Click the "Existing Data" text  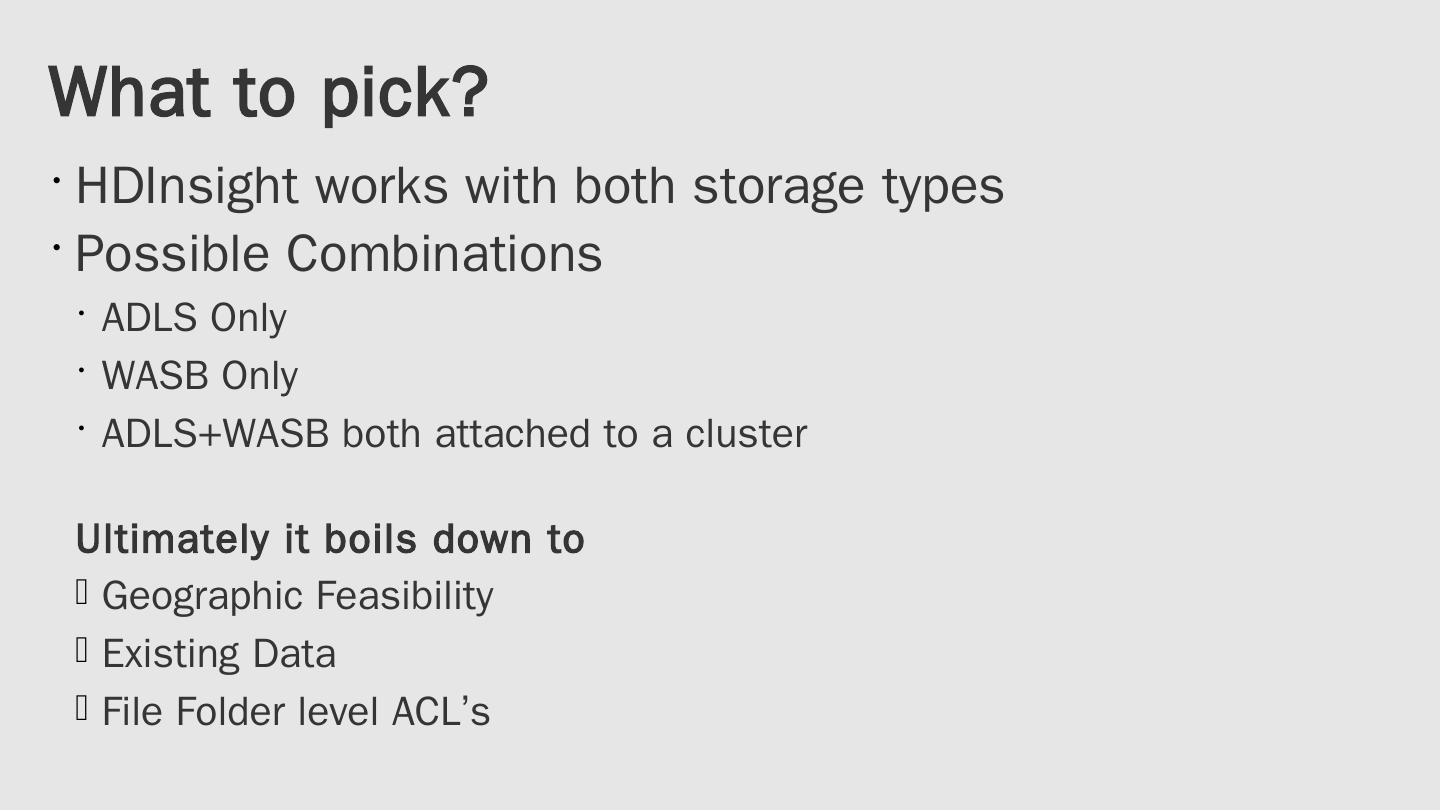click(219, 654)
